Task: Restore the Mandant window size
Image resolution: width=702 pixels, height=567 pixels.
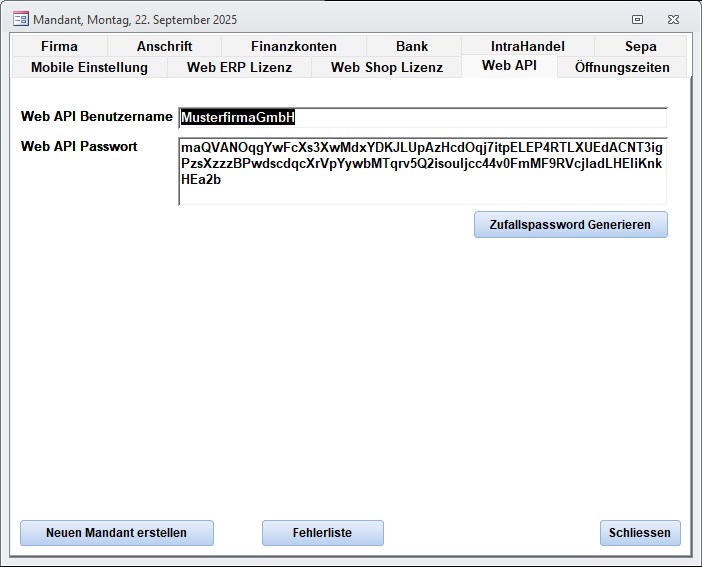Action: click(637, 19)
